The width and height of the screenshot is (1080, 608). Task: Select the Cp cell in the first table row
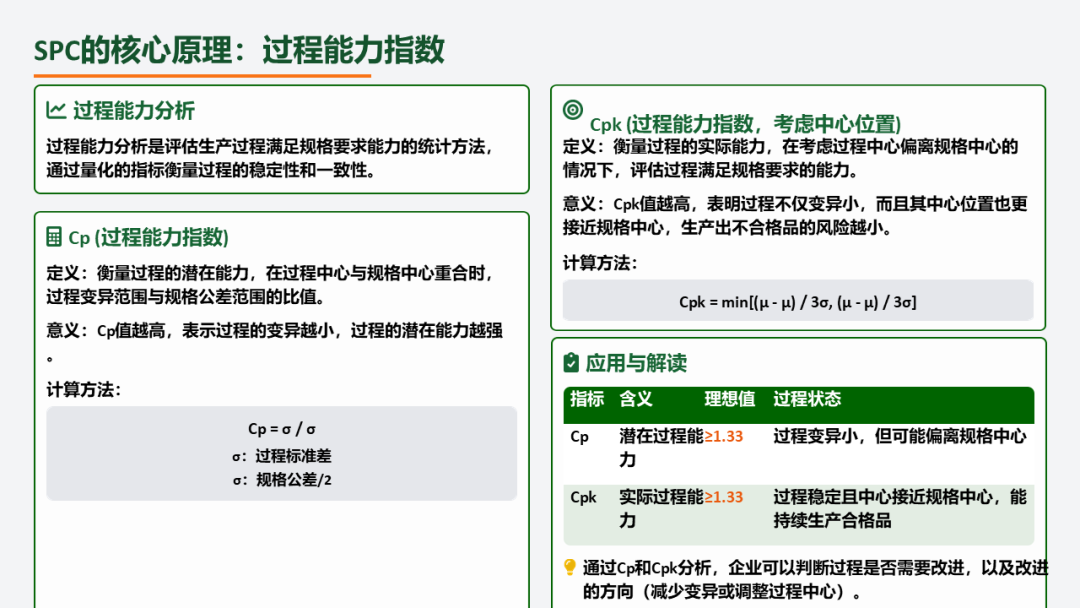click(580, 437)
